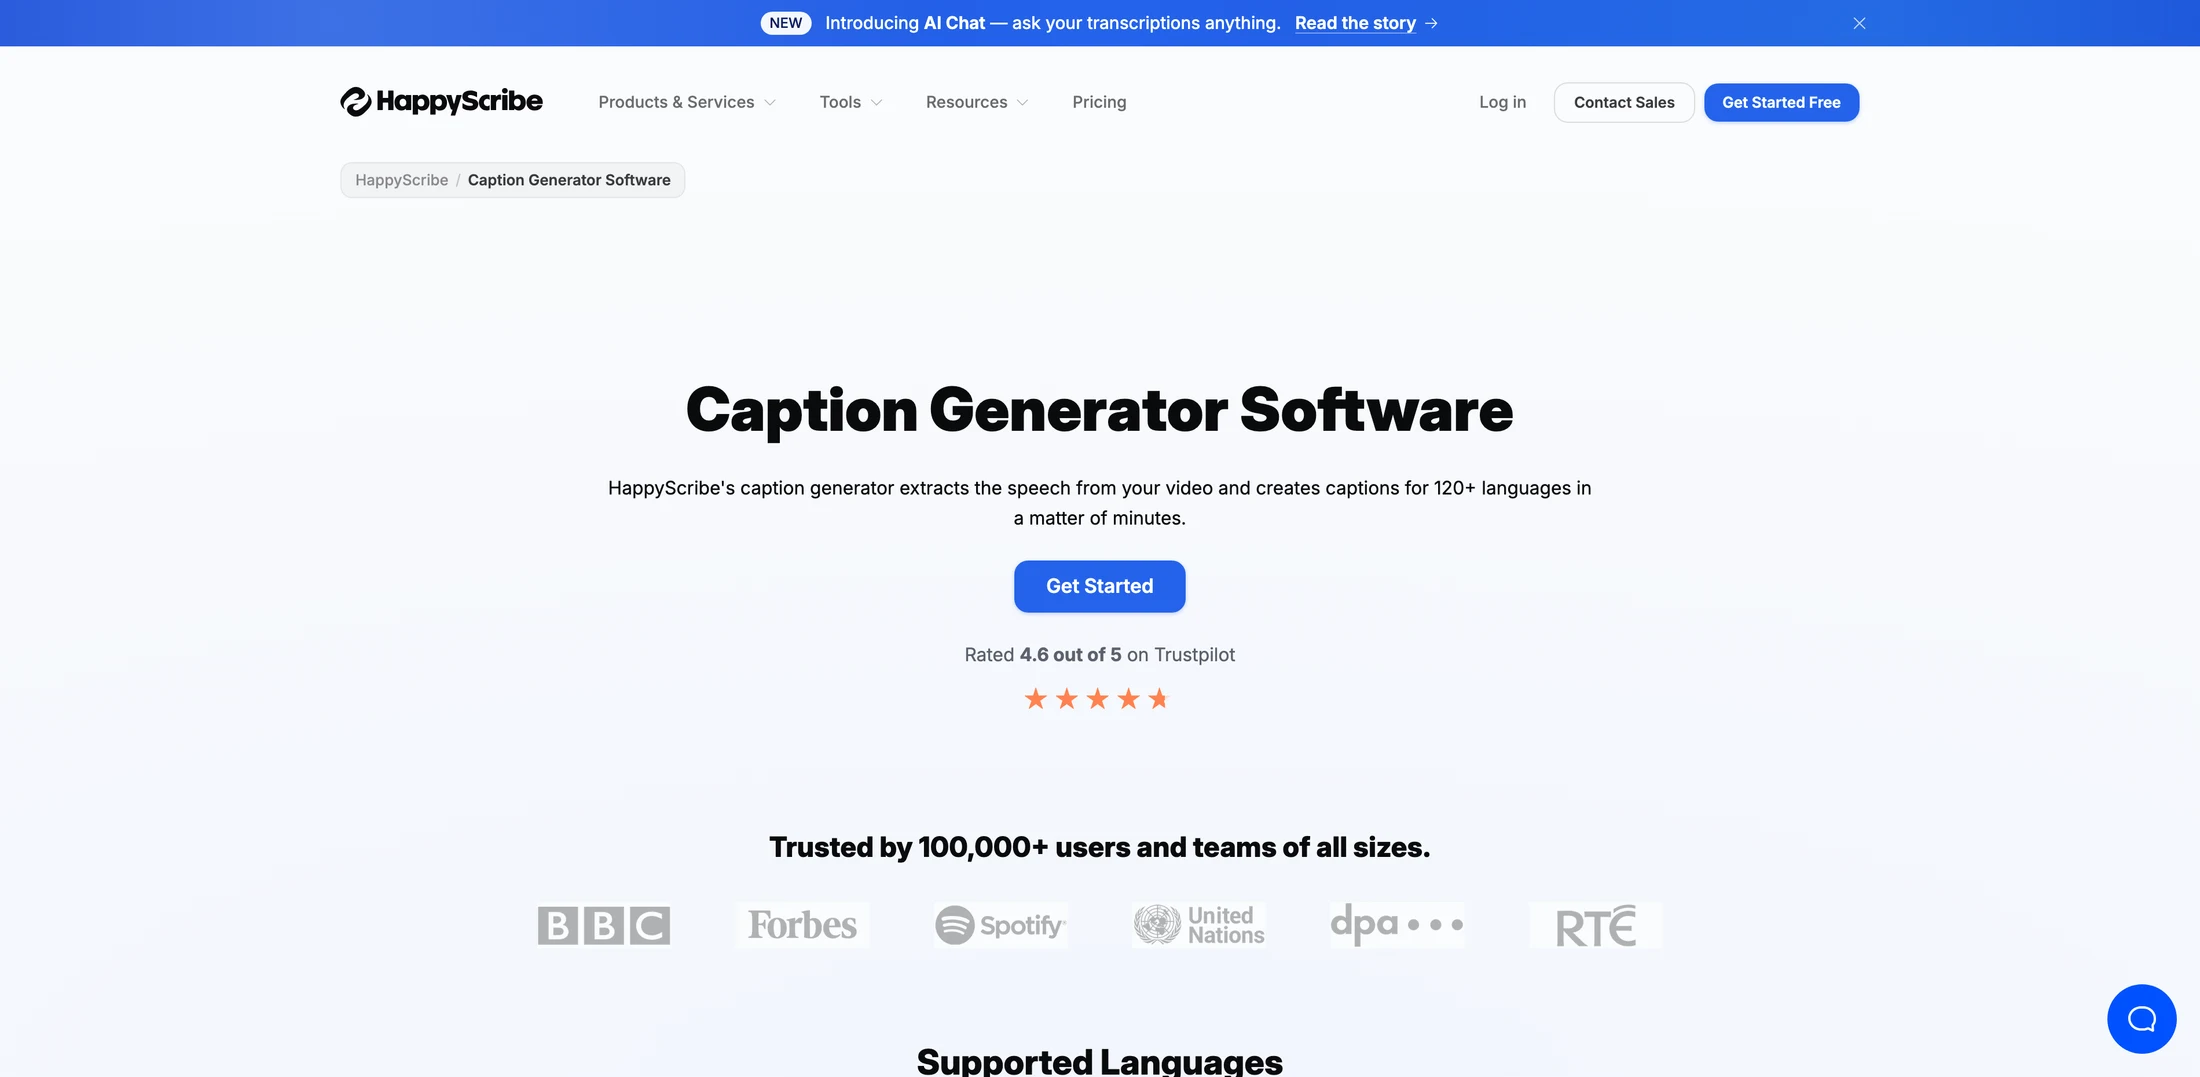The width and height of the screenshot is (2200, 1077).
Task: Click the Supported Languages heading
Action: pyautogui.click(x=1099, y=1060)
